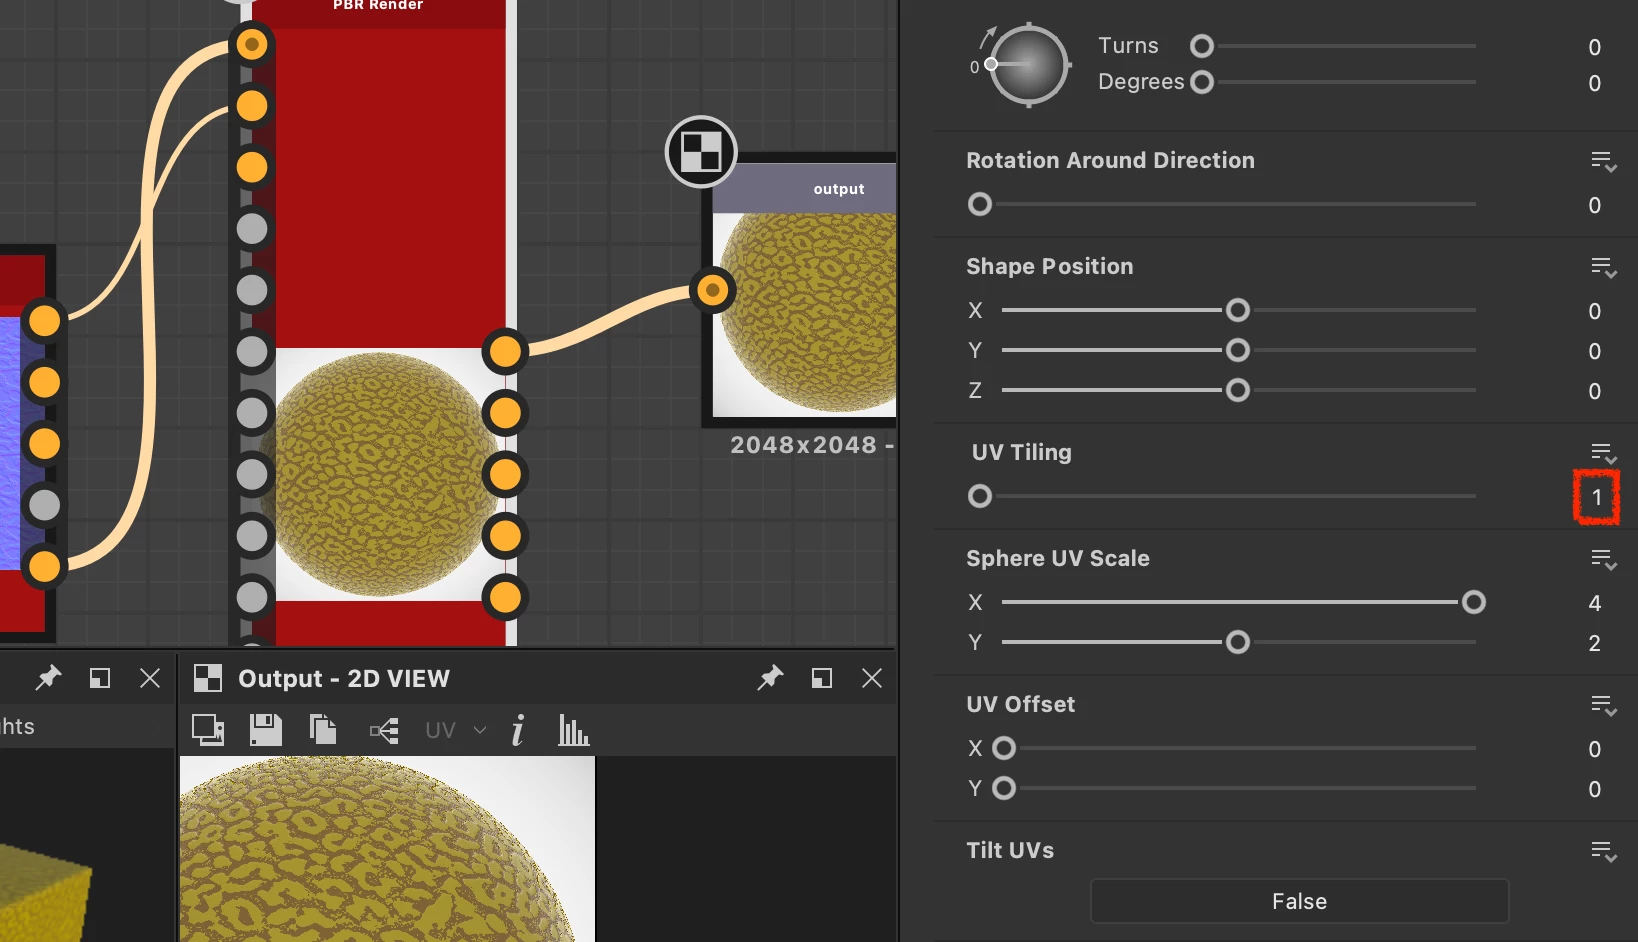The width and height of the screenshot is (1638, 942).
Task: Click the floppy disk save icon
Action: (265, 730)
